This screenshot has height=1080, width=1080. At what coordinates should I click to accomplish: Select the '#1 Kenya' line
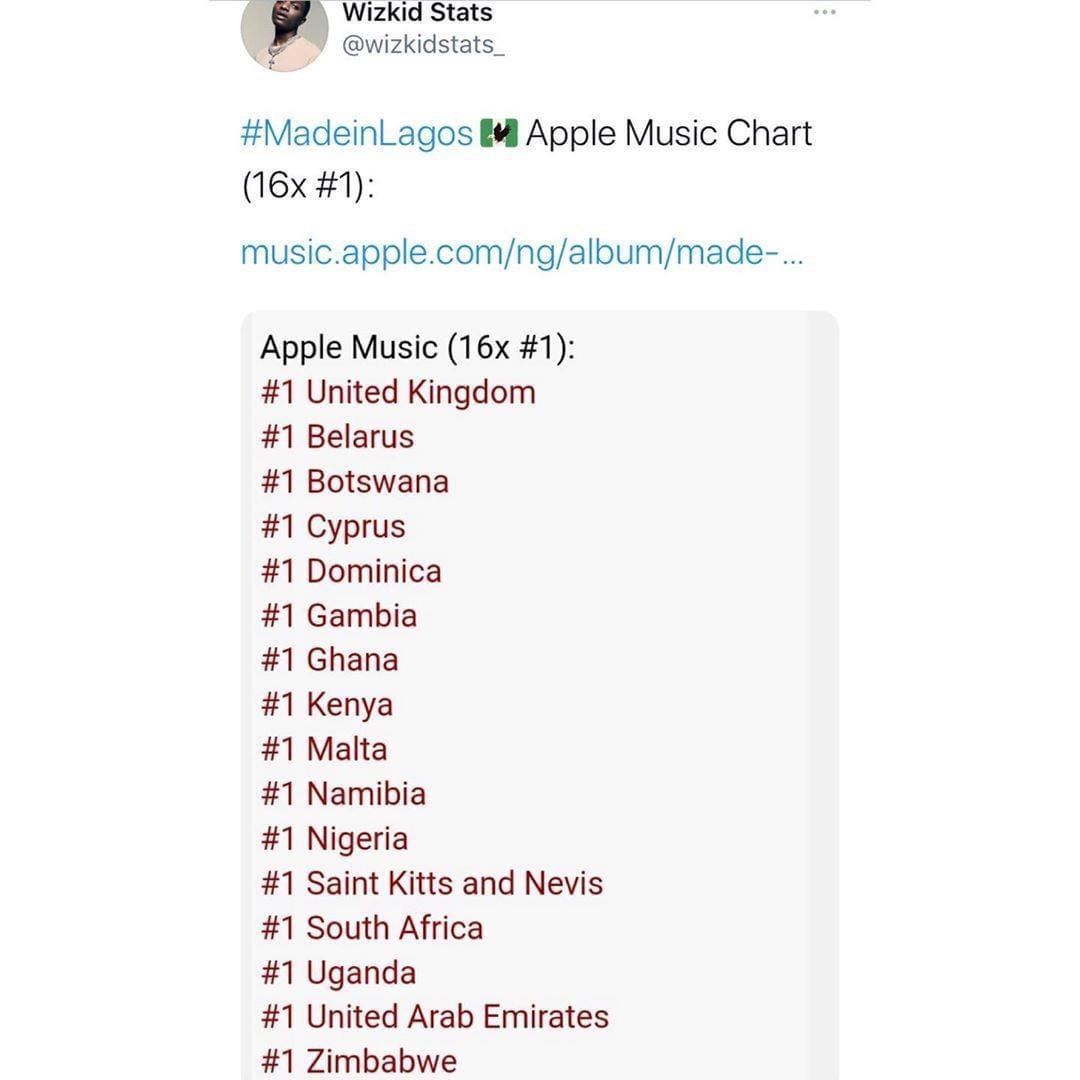[x=327, y=705]
